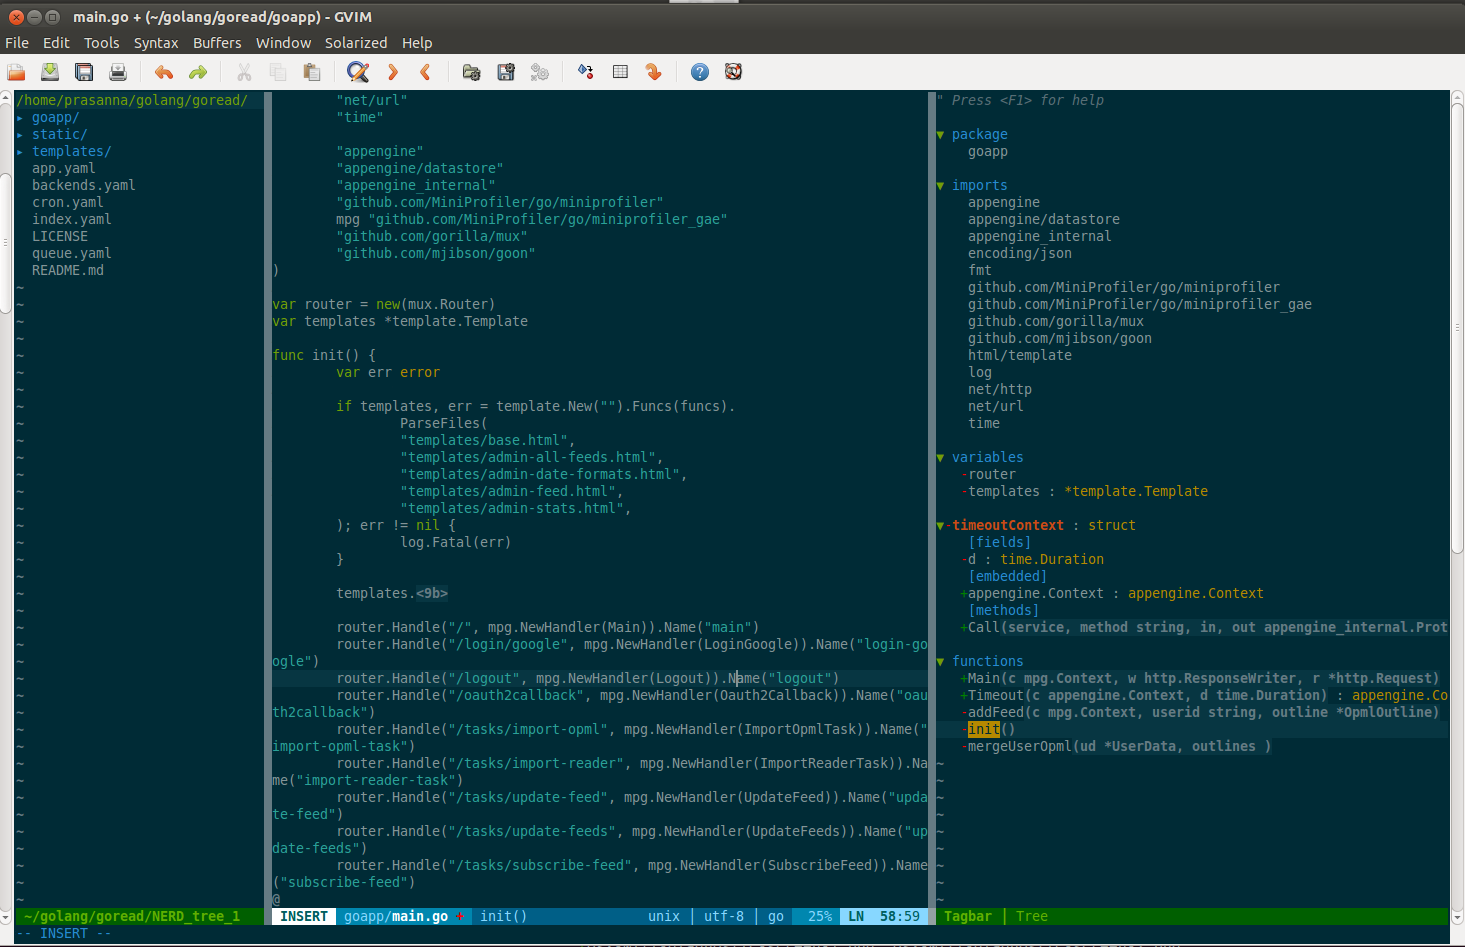The height and width of the screenshot is (947, 1465).
Task: Select LICENSE in the file tree
Action: pyautogui.click(x=60, y=236)
